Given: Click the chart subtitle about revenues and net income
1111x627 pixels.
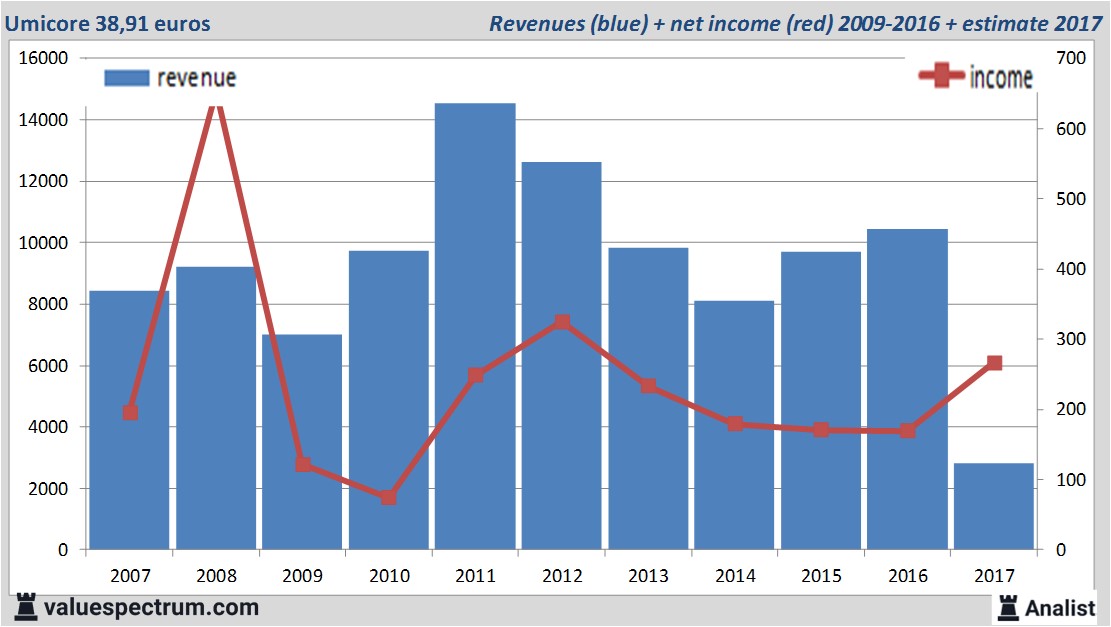Looking at the screenshot, I should [796, 23].
